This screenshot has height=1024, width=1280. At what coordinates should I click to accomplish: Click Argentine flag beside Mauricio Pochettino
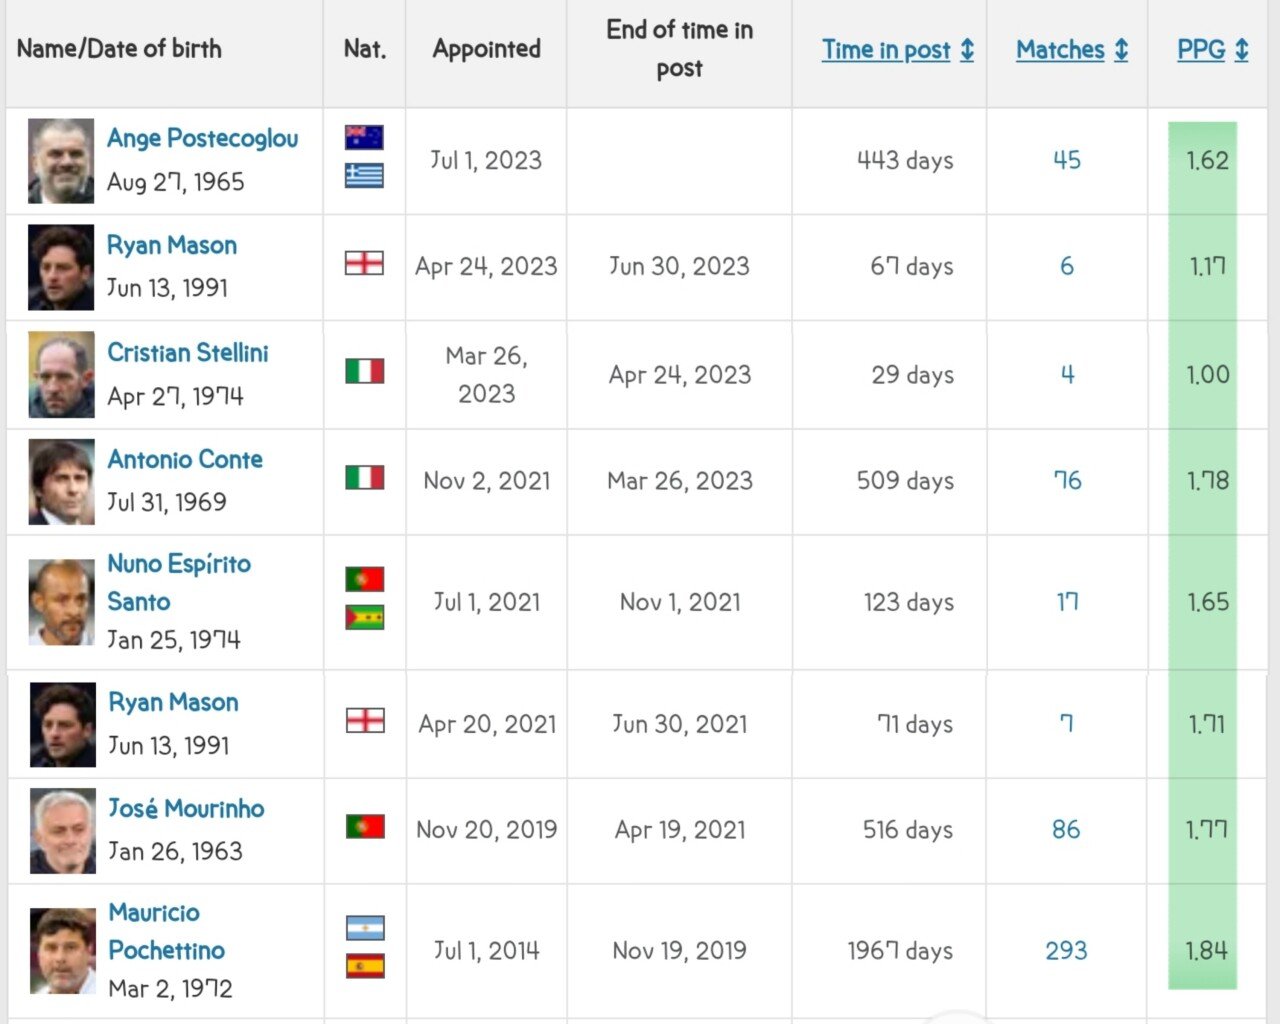pyautogui.click(x=365, y=929)
